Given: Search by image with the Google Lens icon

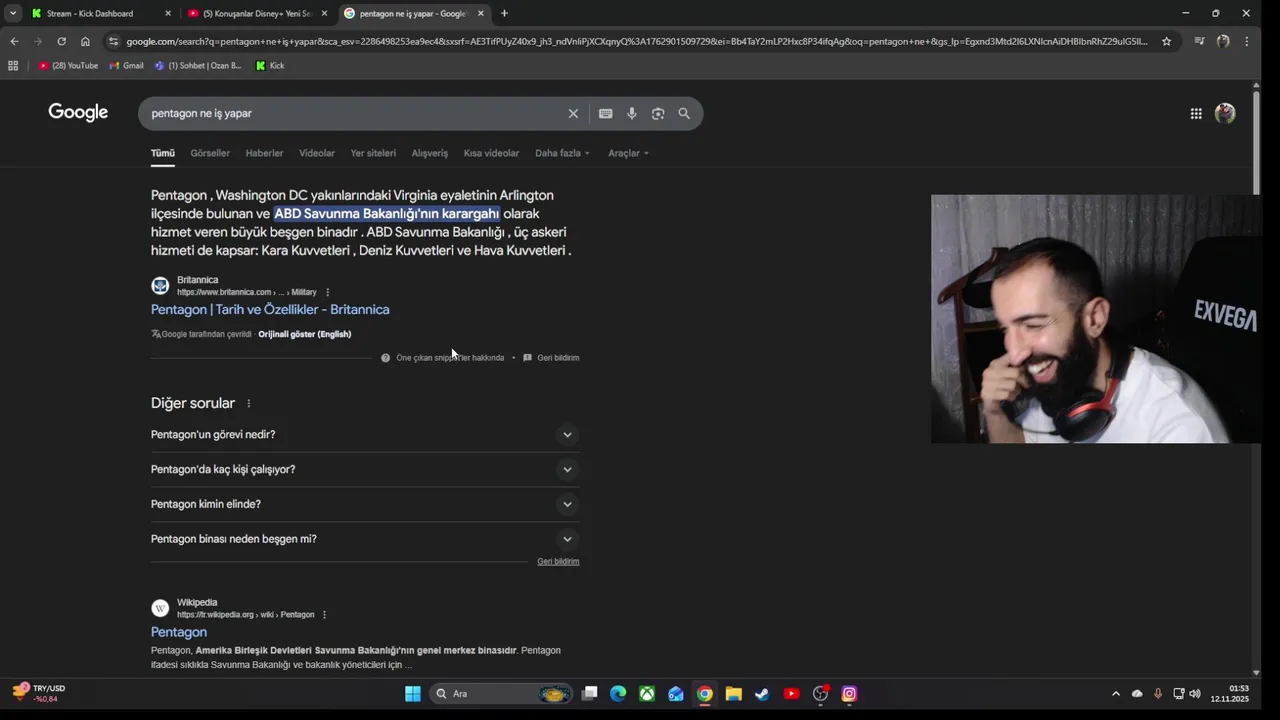Looking at the screenshot, I should [658, 114].
